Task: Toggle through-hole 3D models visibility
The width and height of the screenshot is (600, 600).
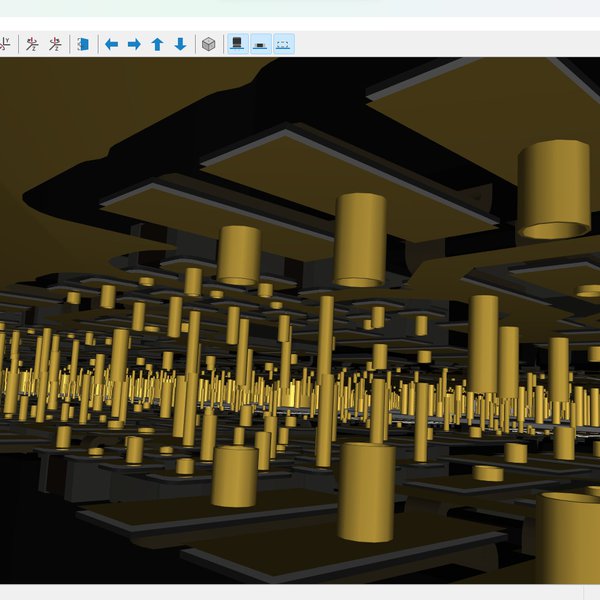Action: pos(237,44)
